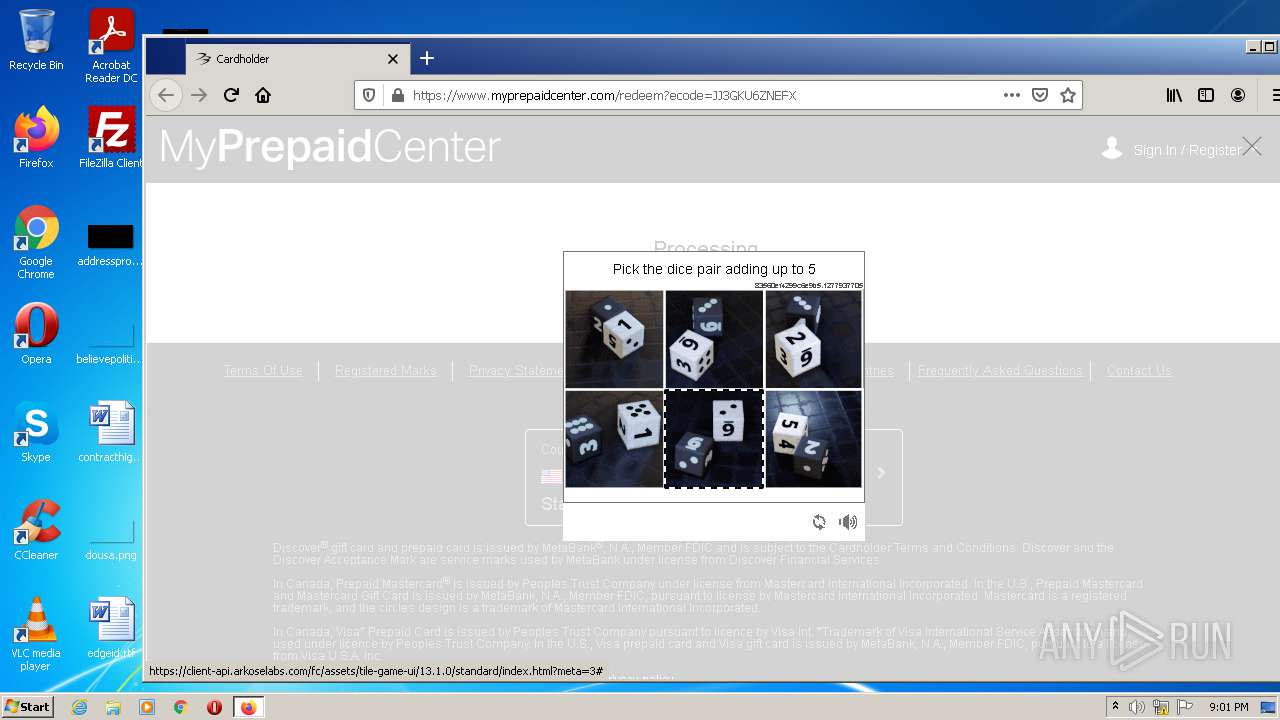This screenshot has width=1280, height=720.
Task: Open the Chrome taskbar icon
Action: [180, 707]
